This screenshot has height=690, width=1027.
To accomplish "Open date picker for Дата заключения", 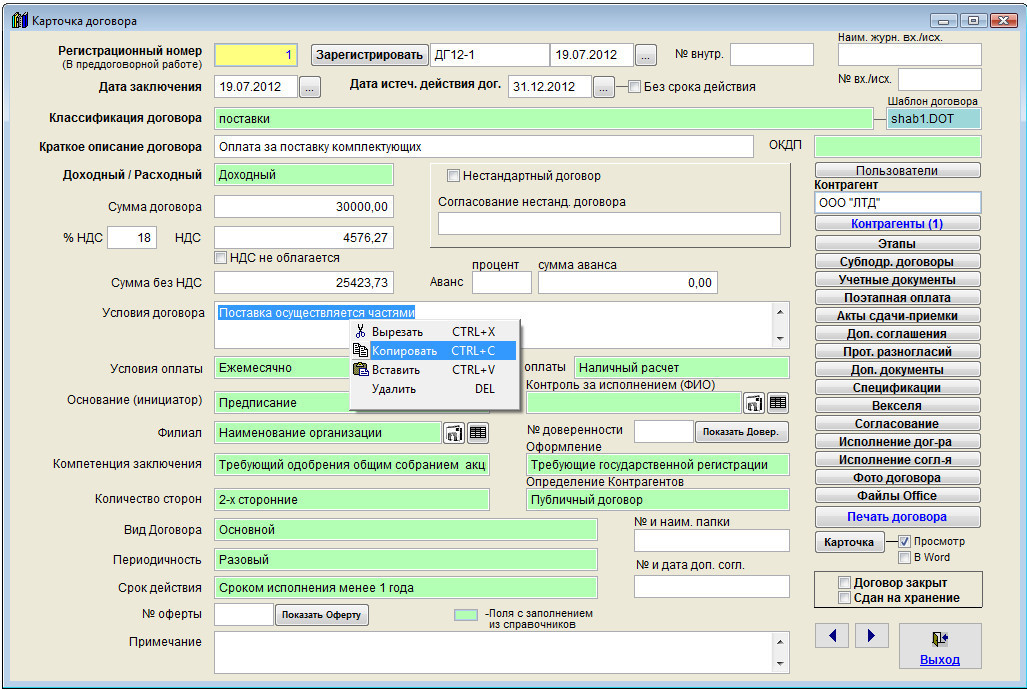I will [x=310, y=88].
